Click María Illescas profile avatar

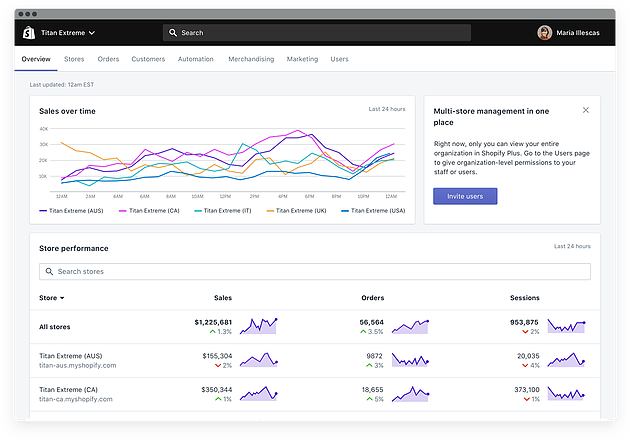[544, 32]
